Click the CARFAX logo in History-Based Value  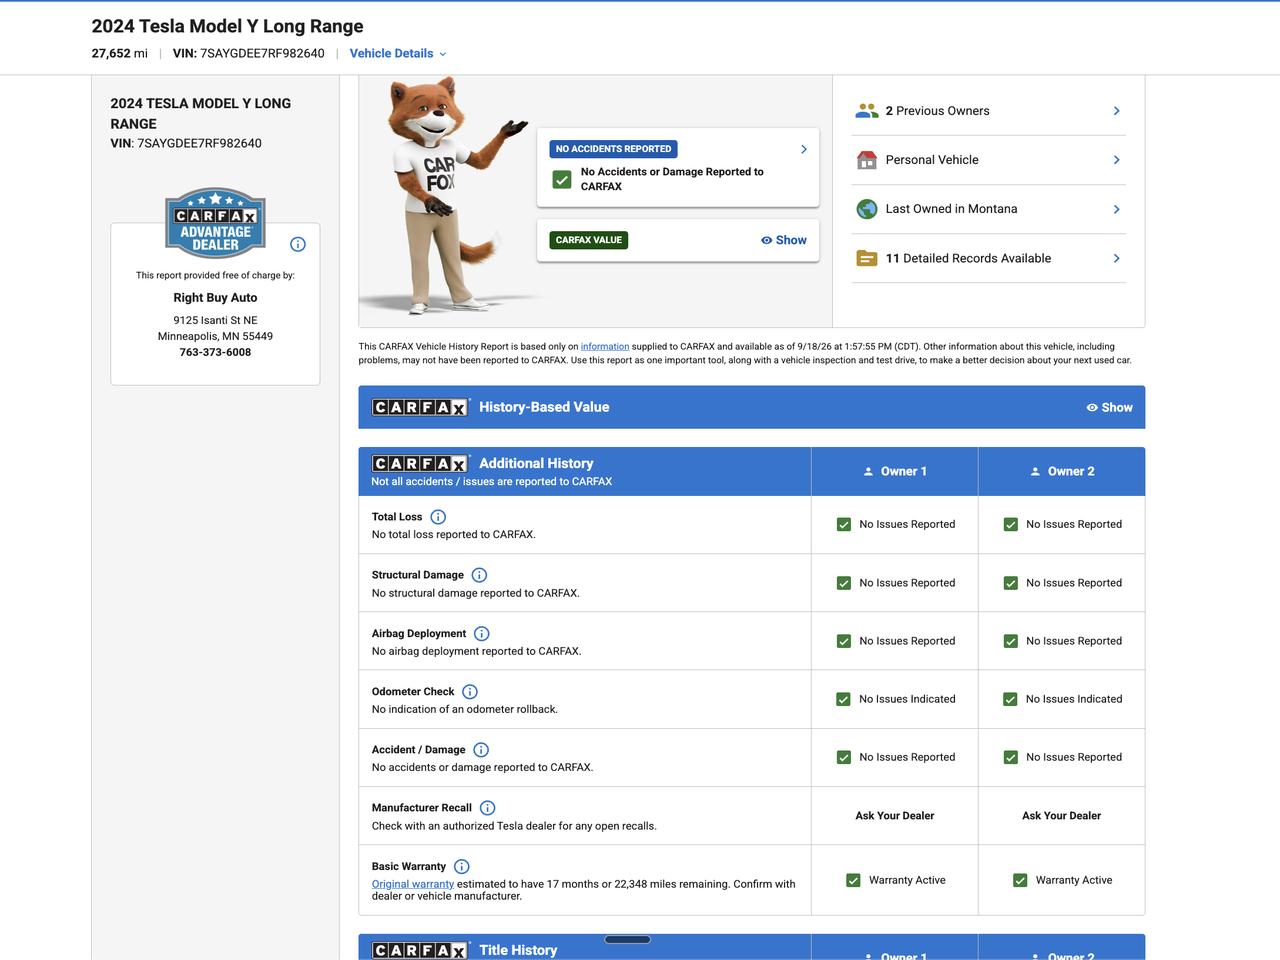point(420,407)
